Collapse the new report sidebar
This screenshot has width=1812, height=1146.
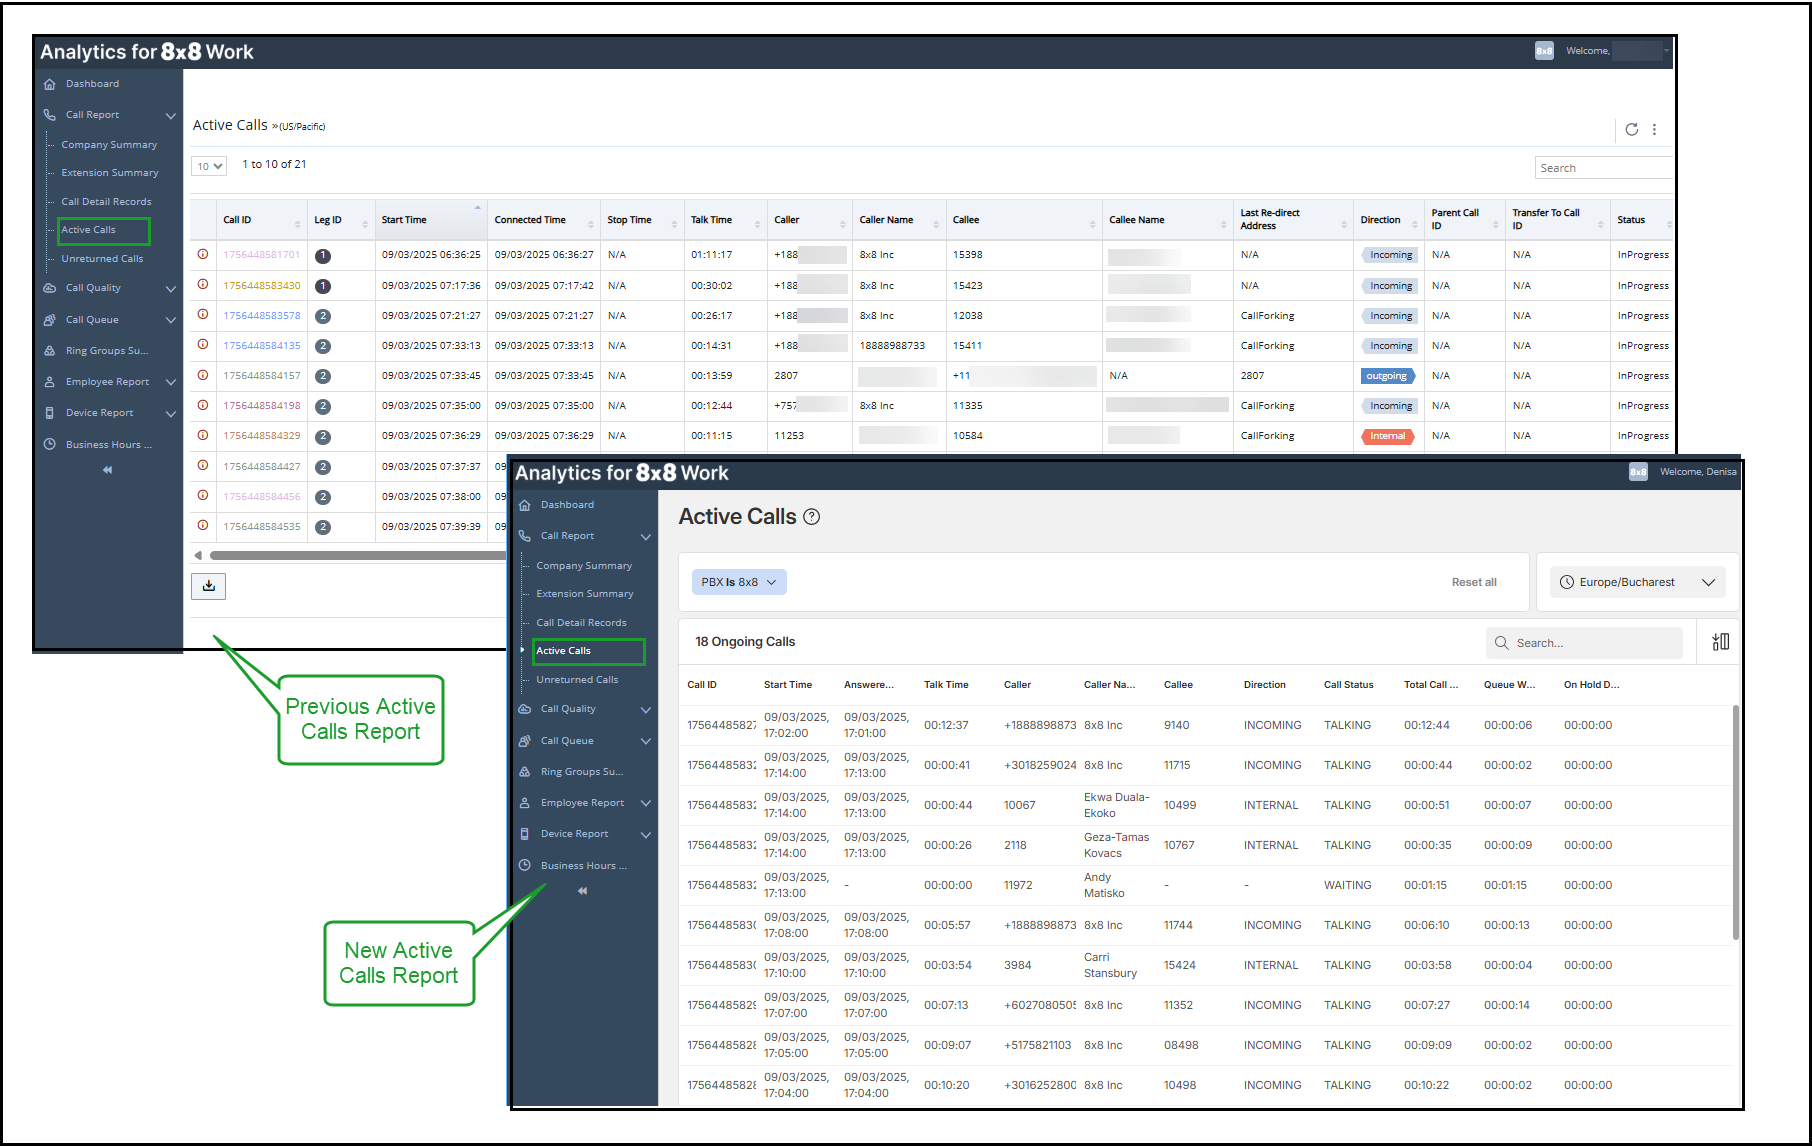pos(582,891)
